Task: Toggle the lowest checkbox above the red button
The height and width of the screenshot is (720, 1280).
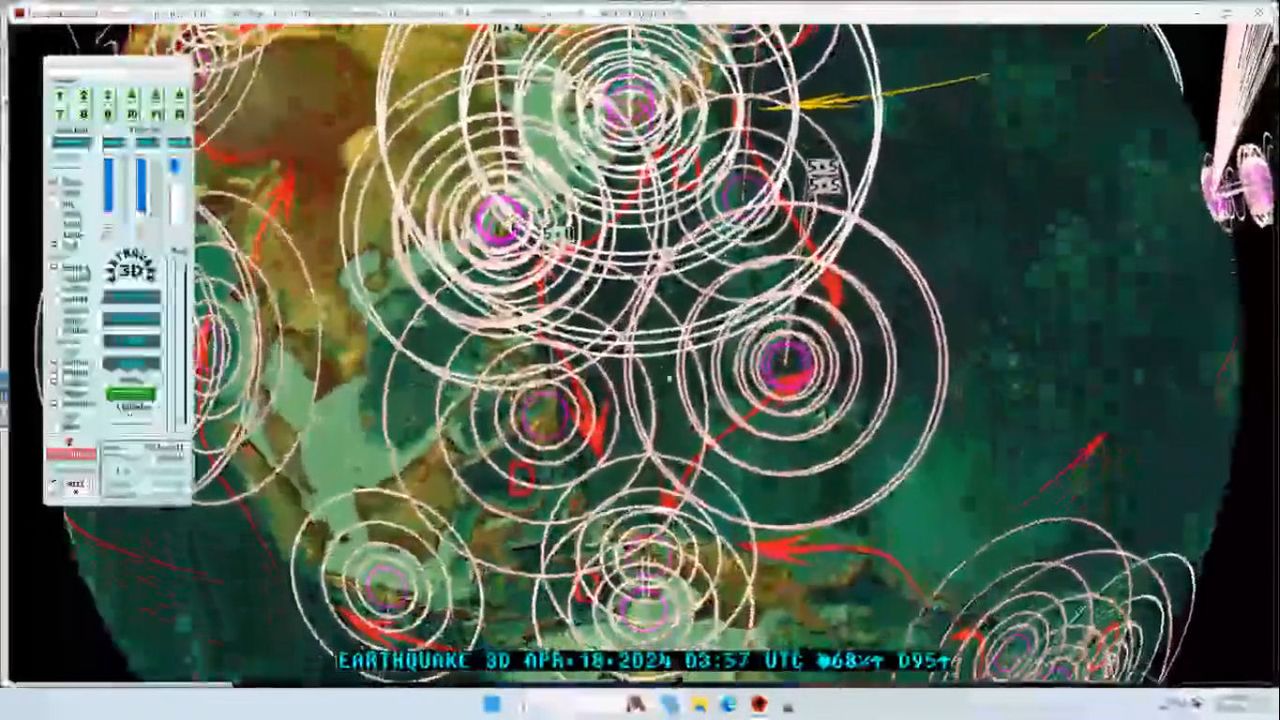Action: pos(55,427)
